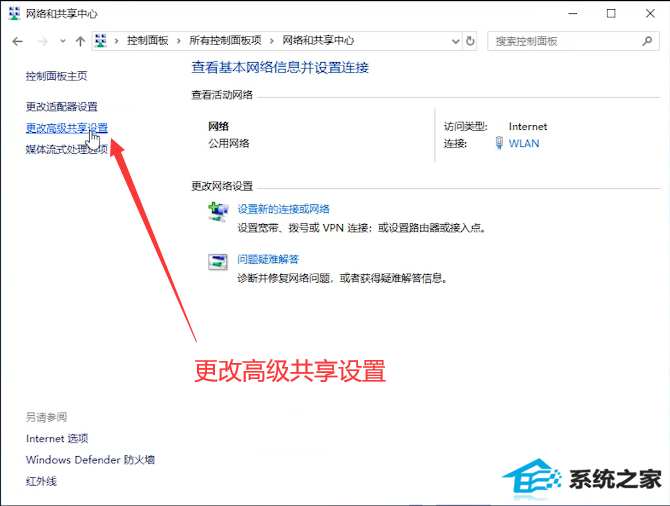Click 控制面板 in the address breadcrumb
Image resolution: width=670 pixels, height=506 pixels.
coord(147,41)
